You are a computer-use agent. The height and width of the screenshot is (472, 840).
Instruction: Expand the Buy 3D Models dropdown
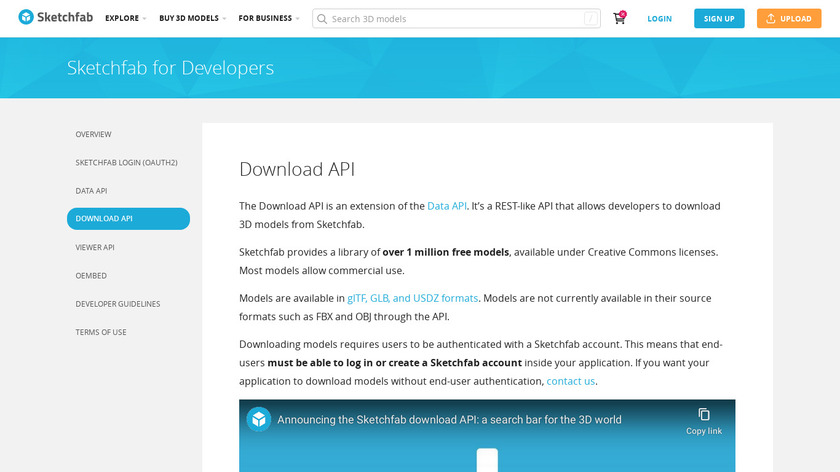[x=192, y=18]
